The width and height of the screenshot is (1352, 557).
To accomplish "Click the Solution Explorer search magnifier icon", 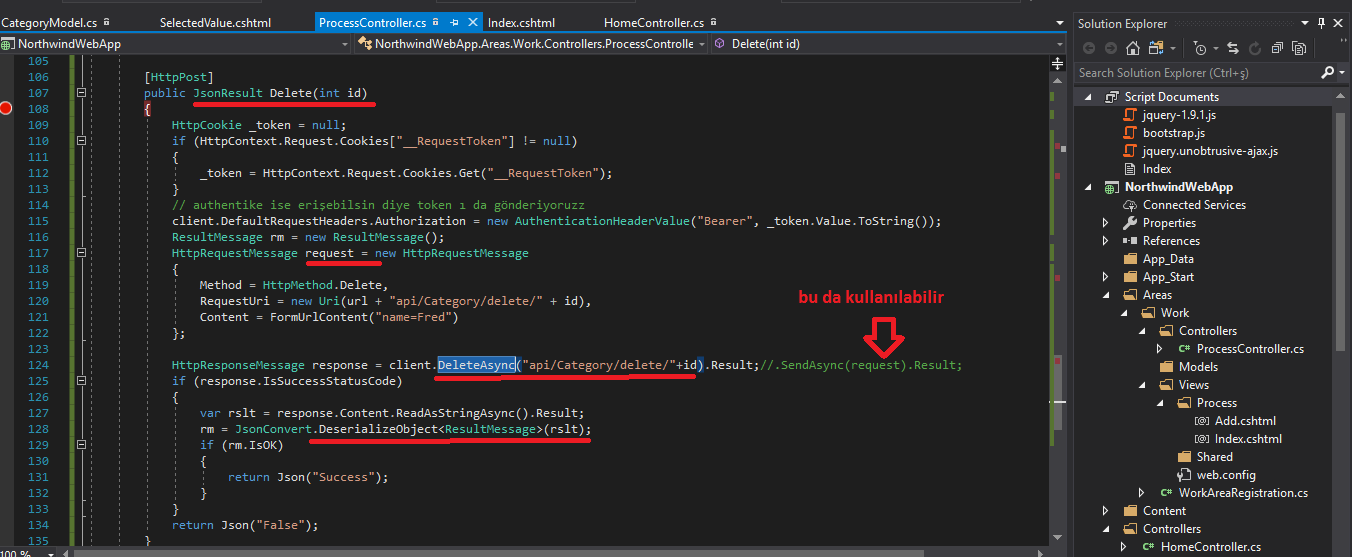I will pyautogui.click(x=1327, y=72).
